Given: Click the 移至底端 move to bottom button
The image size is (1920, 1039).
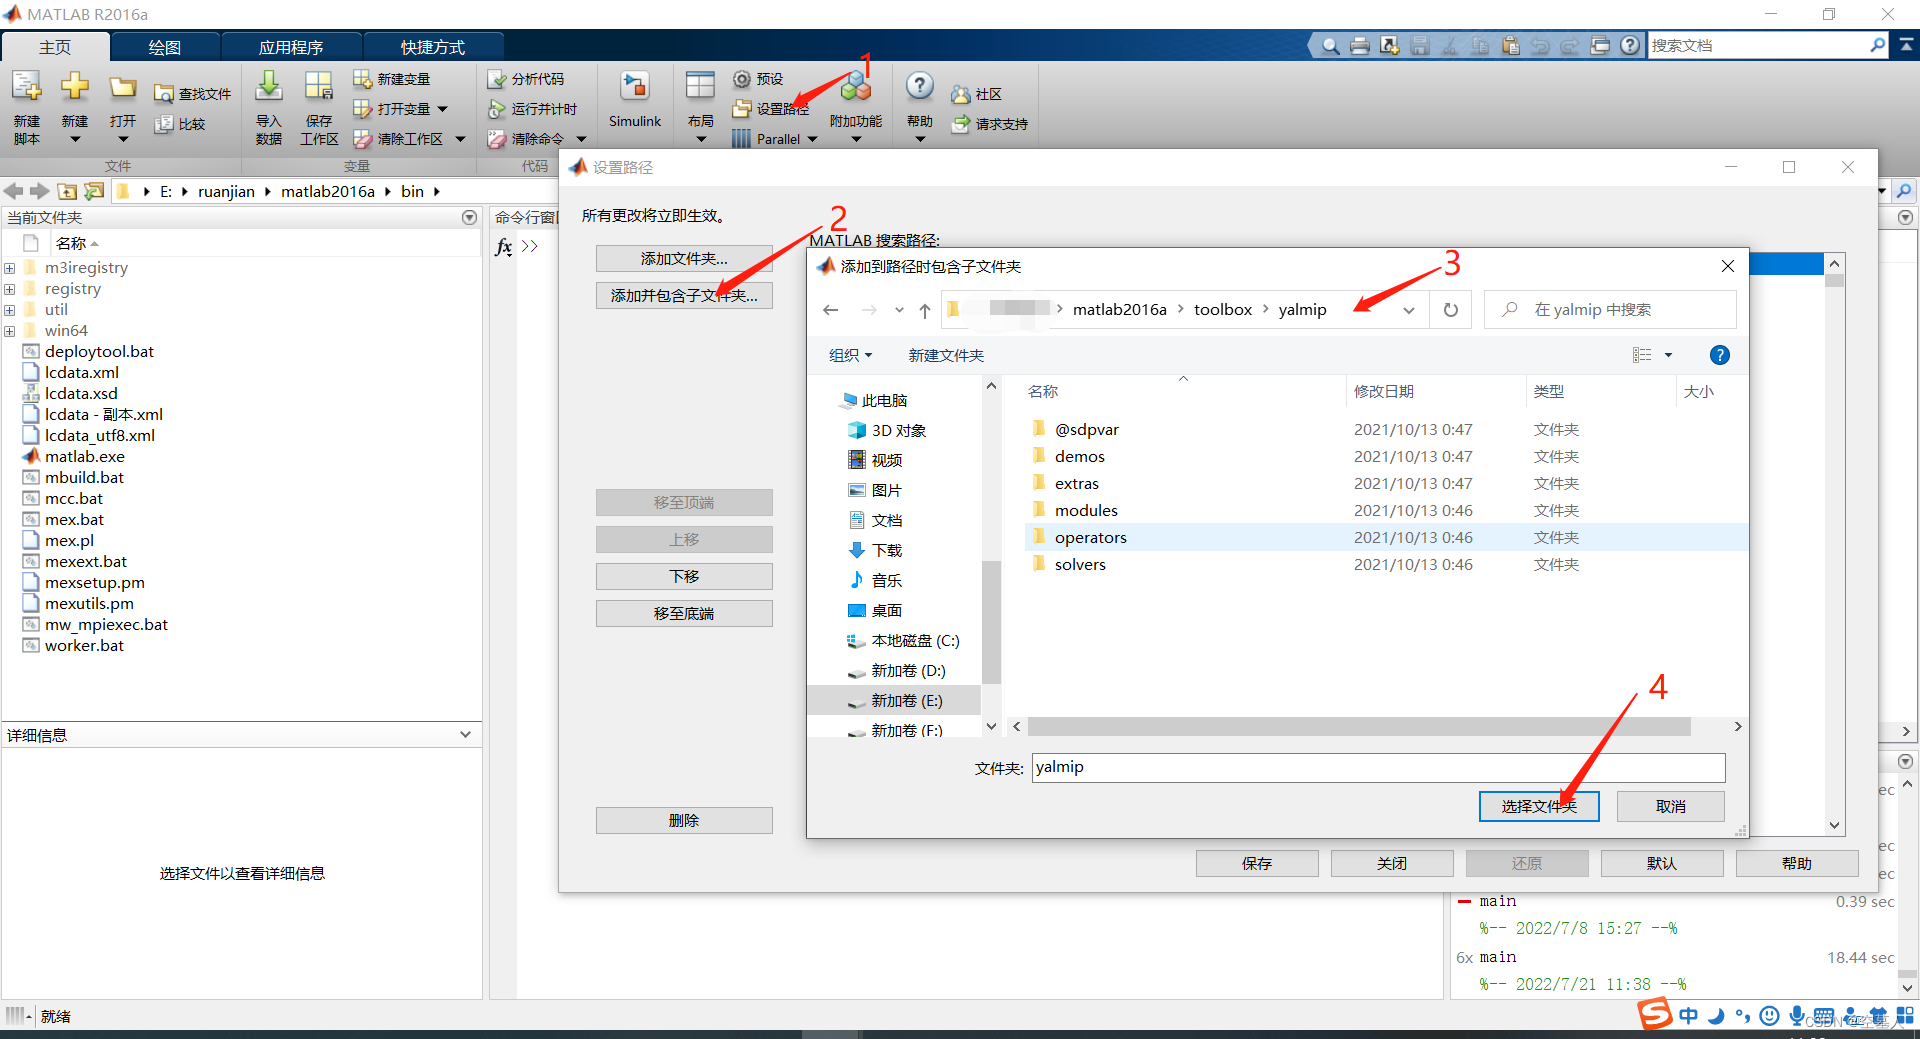Looking at the screenshot, I should tap(684, 614).
